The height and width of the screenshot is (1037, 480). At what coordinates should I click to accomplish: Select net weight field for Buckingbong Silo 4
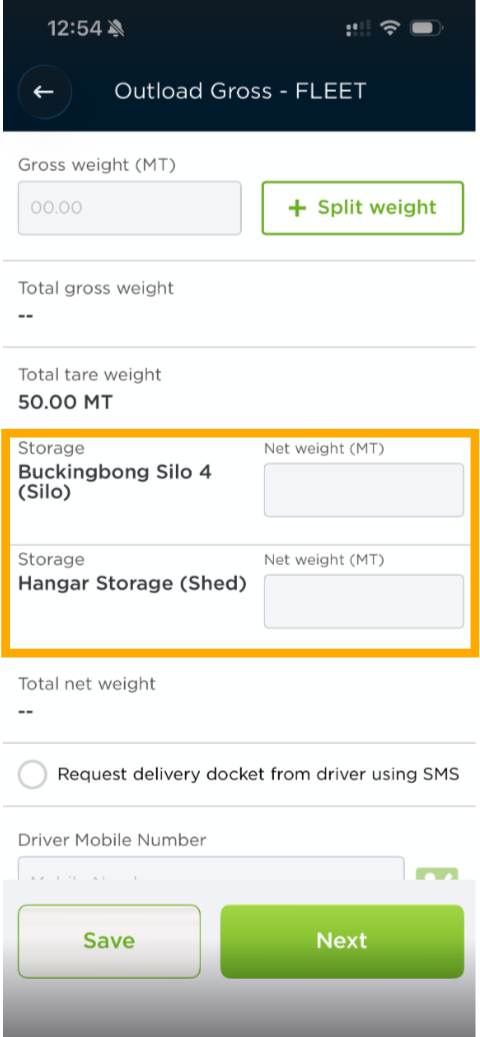click(364, 489)
